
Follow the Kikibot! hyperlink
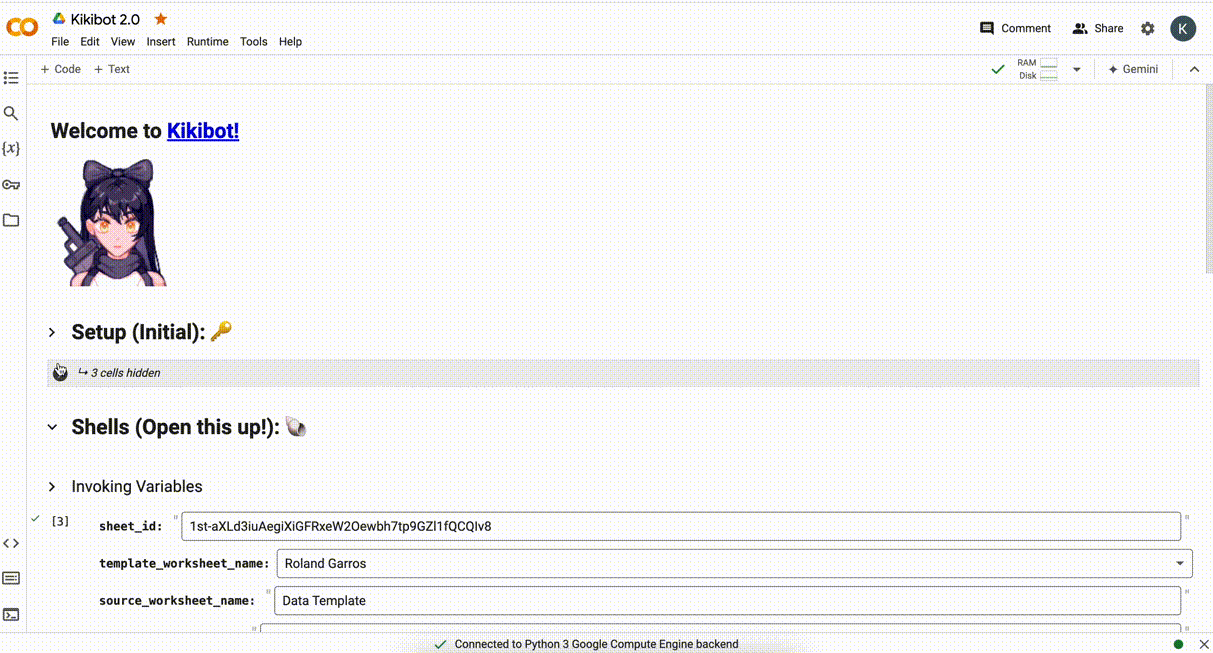[203, 131]
